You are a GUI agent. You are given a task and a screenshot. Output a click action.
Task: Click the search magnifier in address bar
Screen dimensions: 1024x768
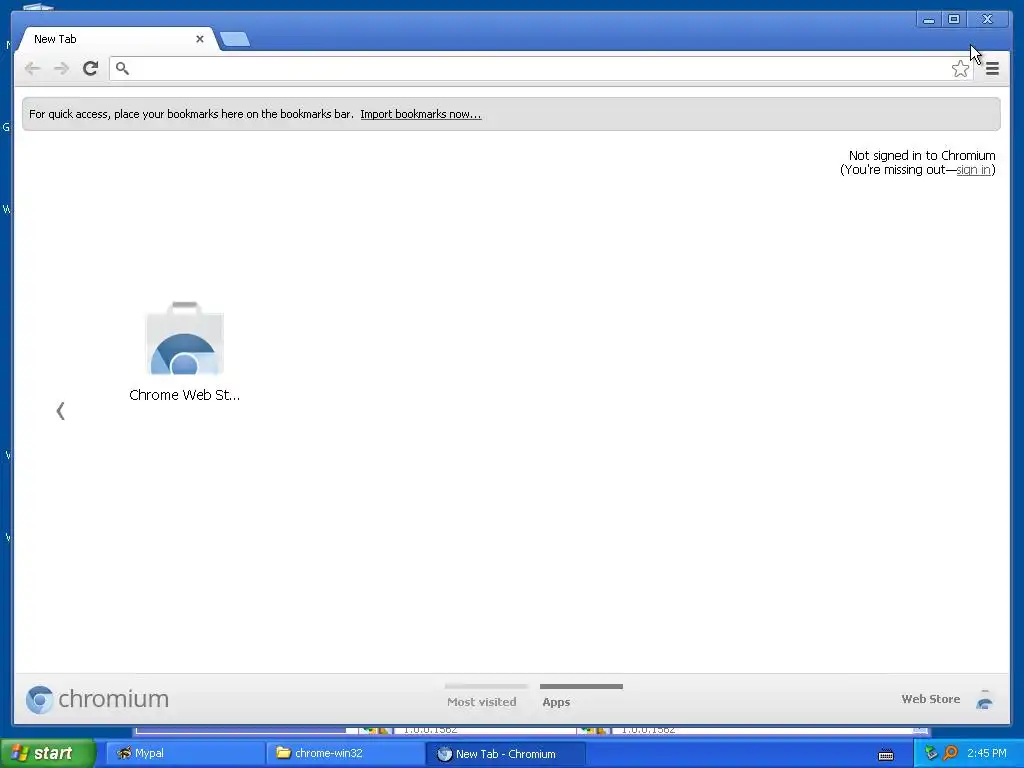(x=122, y=68)
